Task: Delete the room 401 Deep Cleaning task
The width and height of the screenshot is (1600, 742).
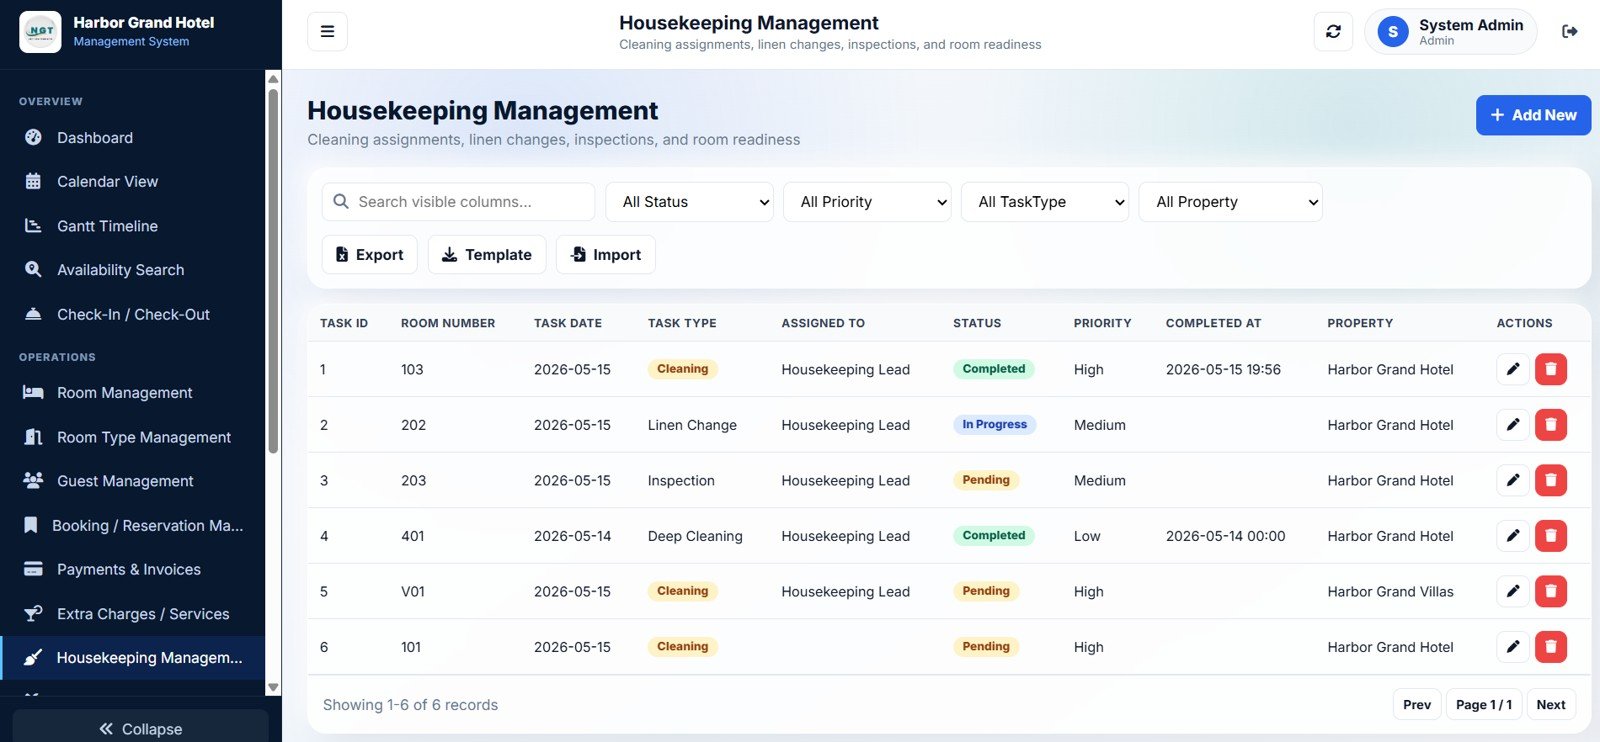Action: pos(1551,536)
